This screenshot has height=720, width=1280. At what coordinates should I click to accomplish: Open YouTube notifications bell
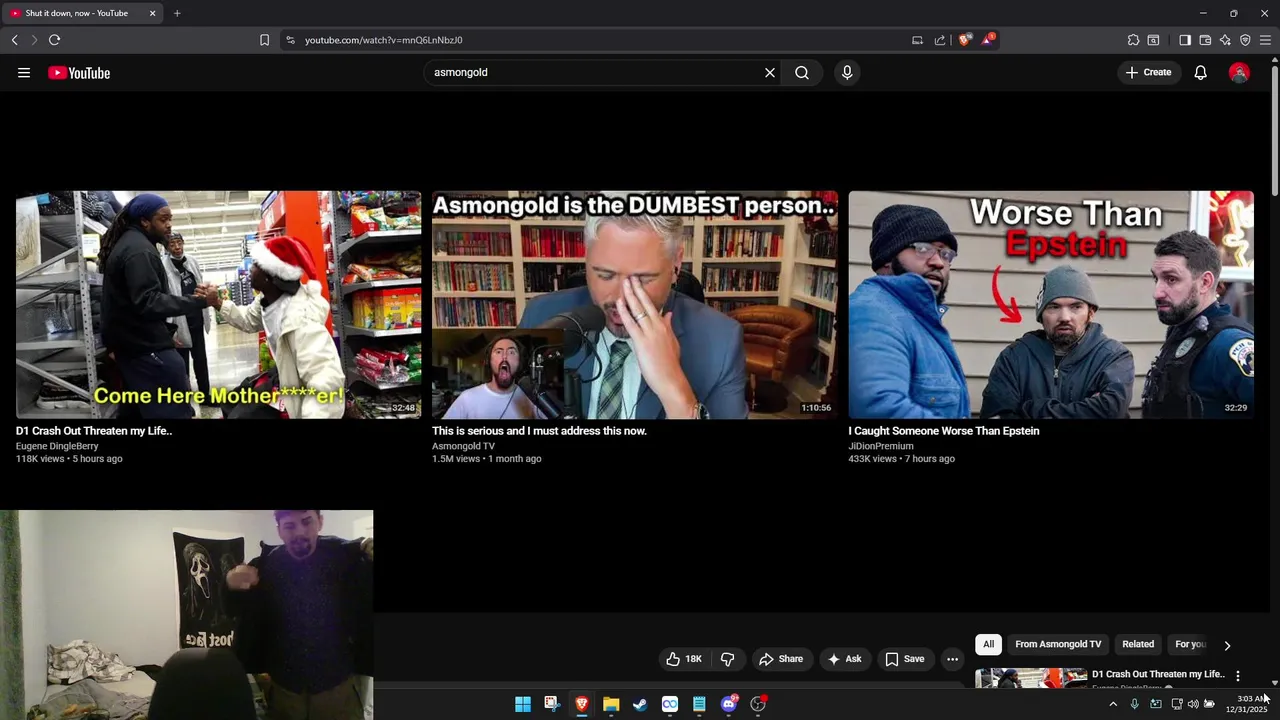coord(1200,73)
